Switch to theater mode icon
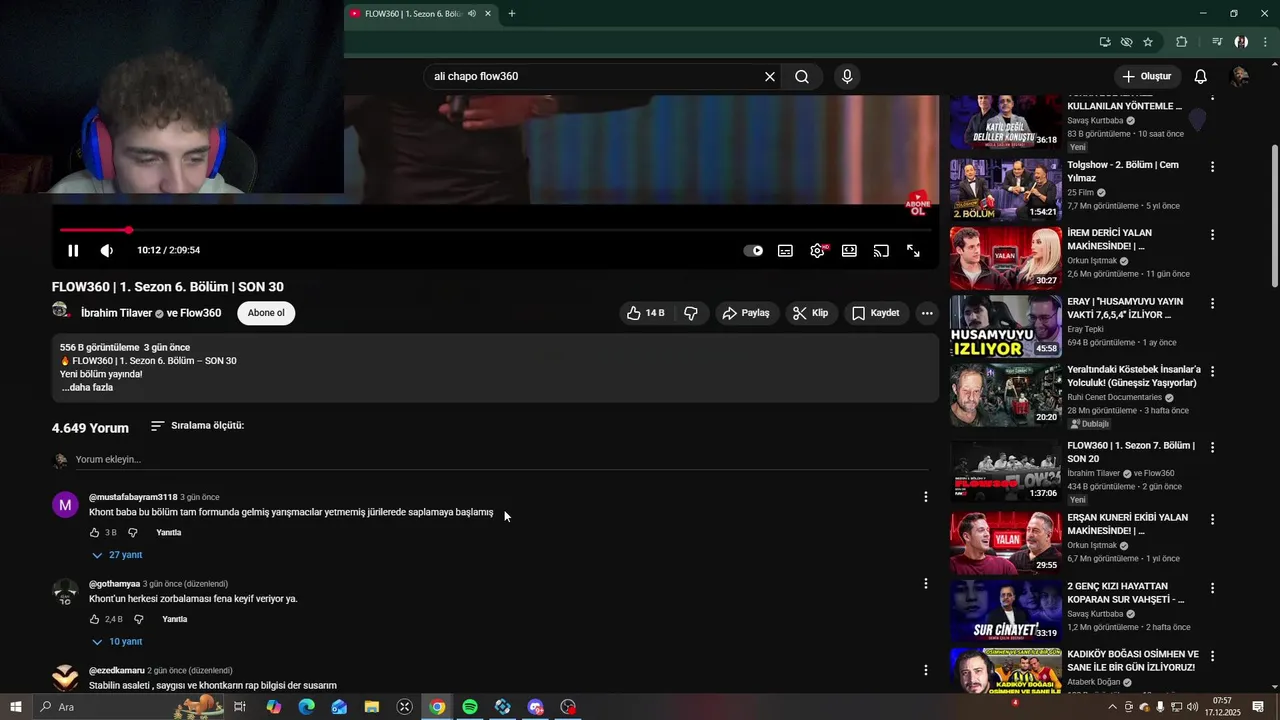 tap(849, 251)
